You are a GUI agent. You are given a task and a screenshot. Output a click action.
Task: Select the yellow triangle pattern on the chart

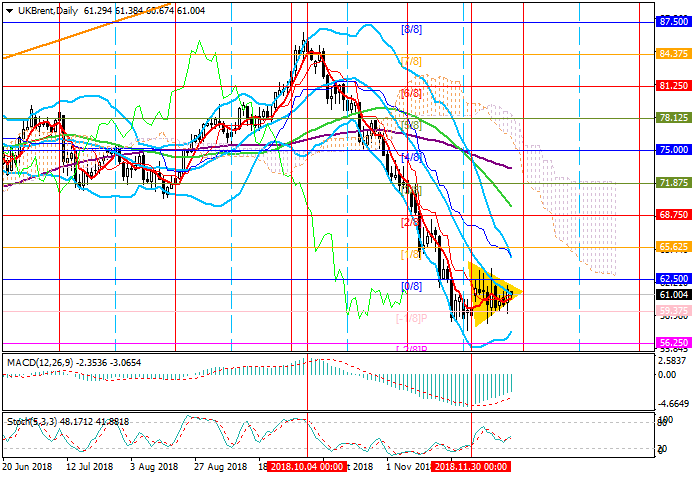489,293
